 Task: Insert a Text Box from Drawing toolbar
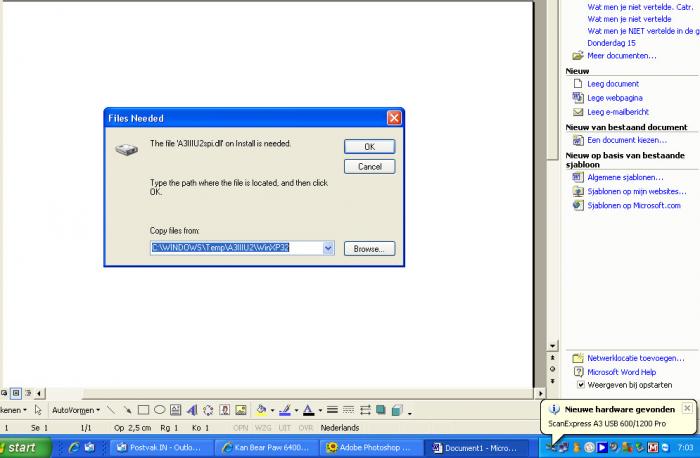click(175, 410)
